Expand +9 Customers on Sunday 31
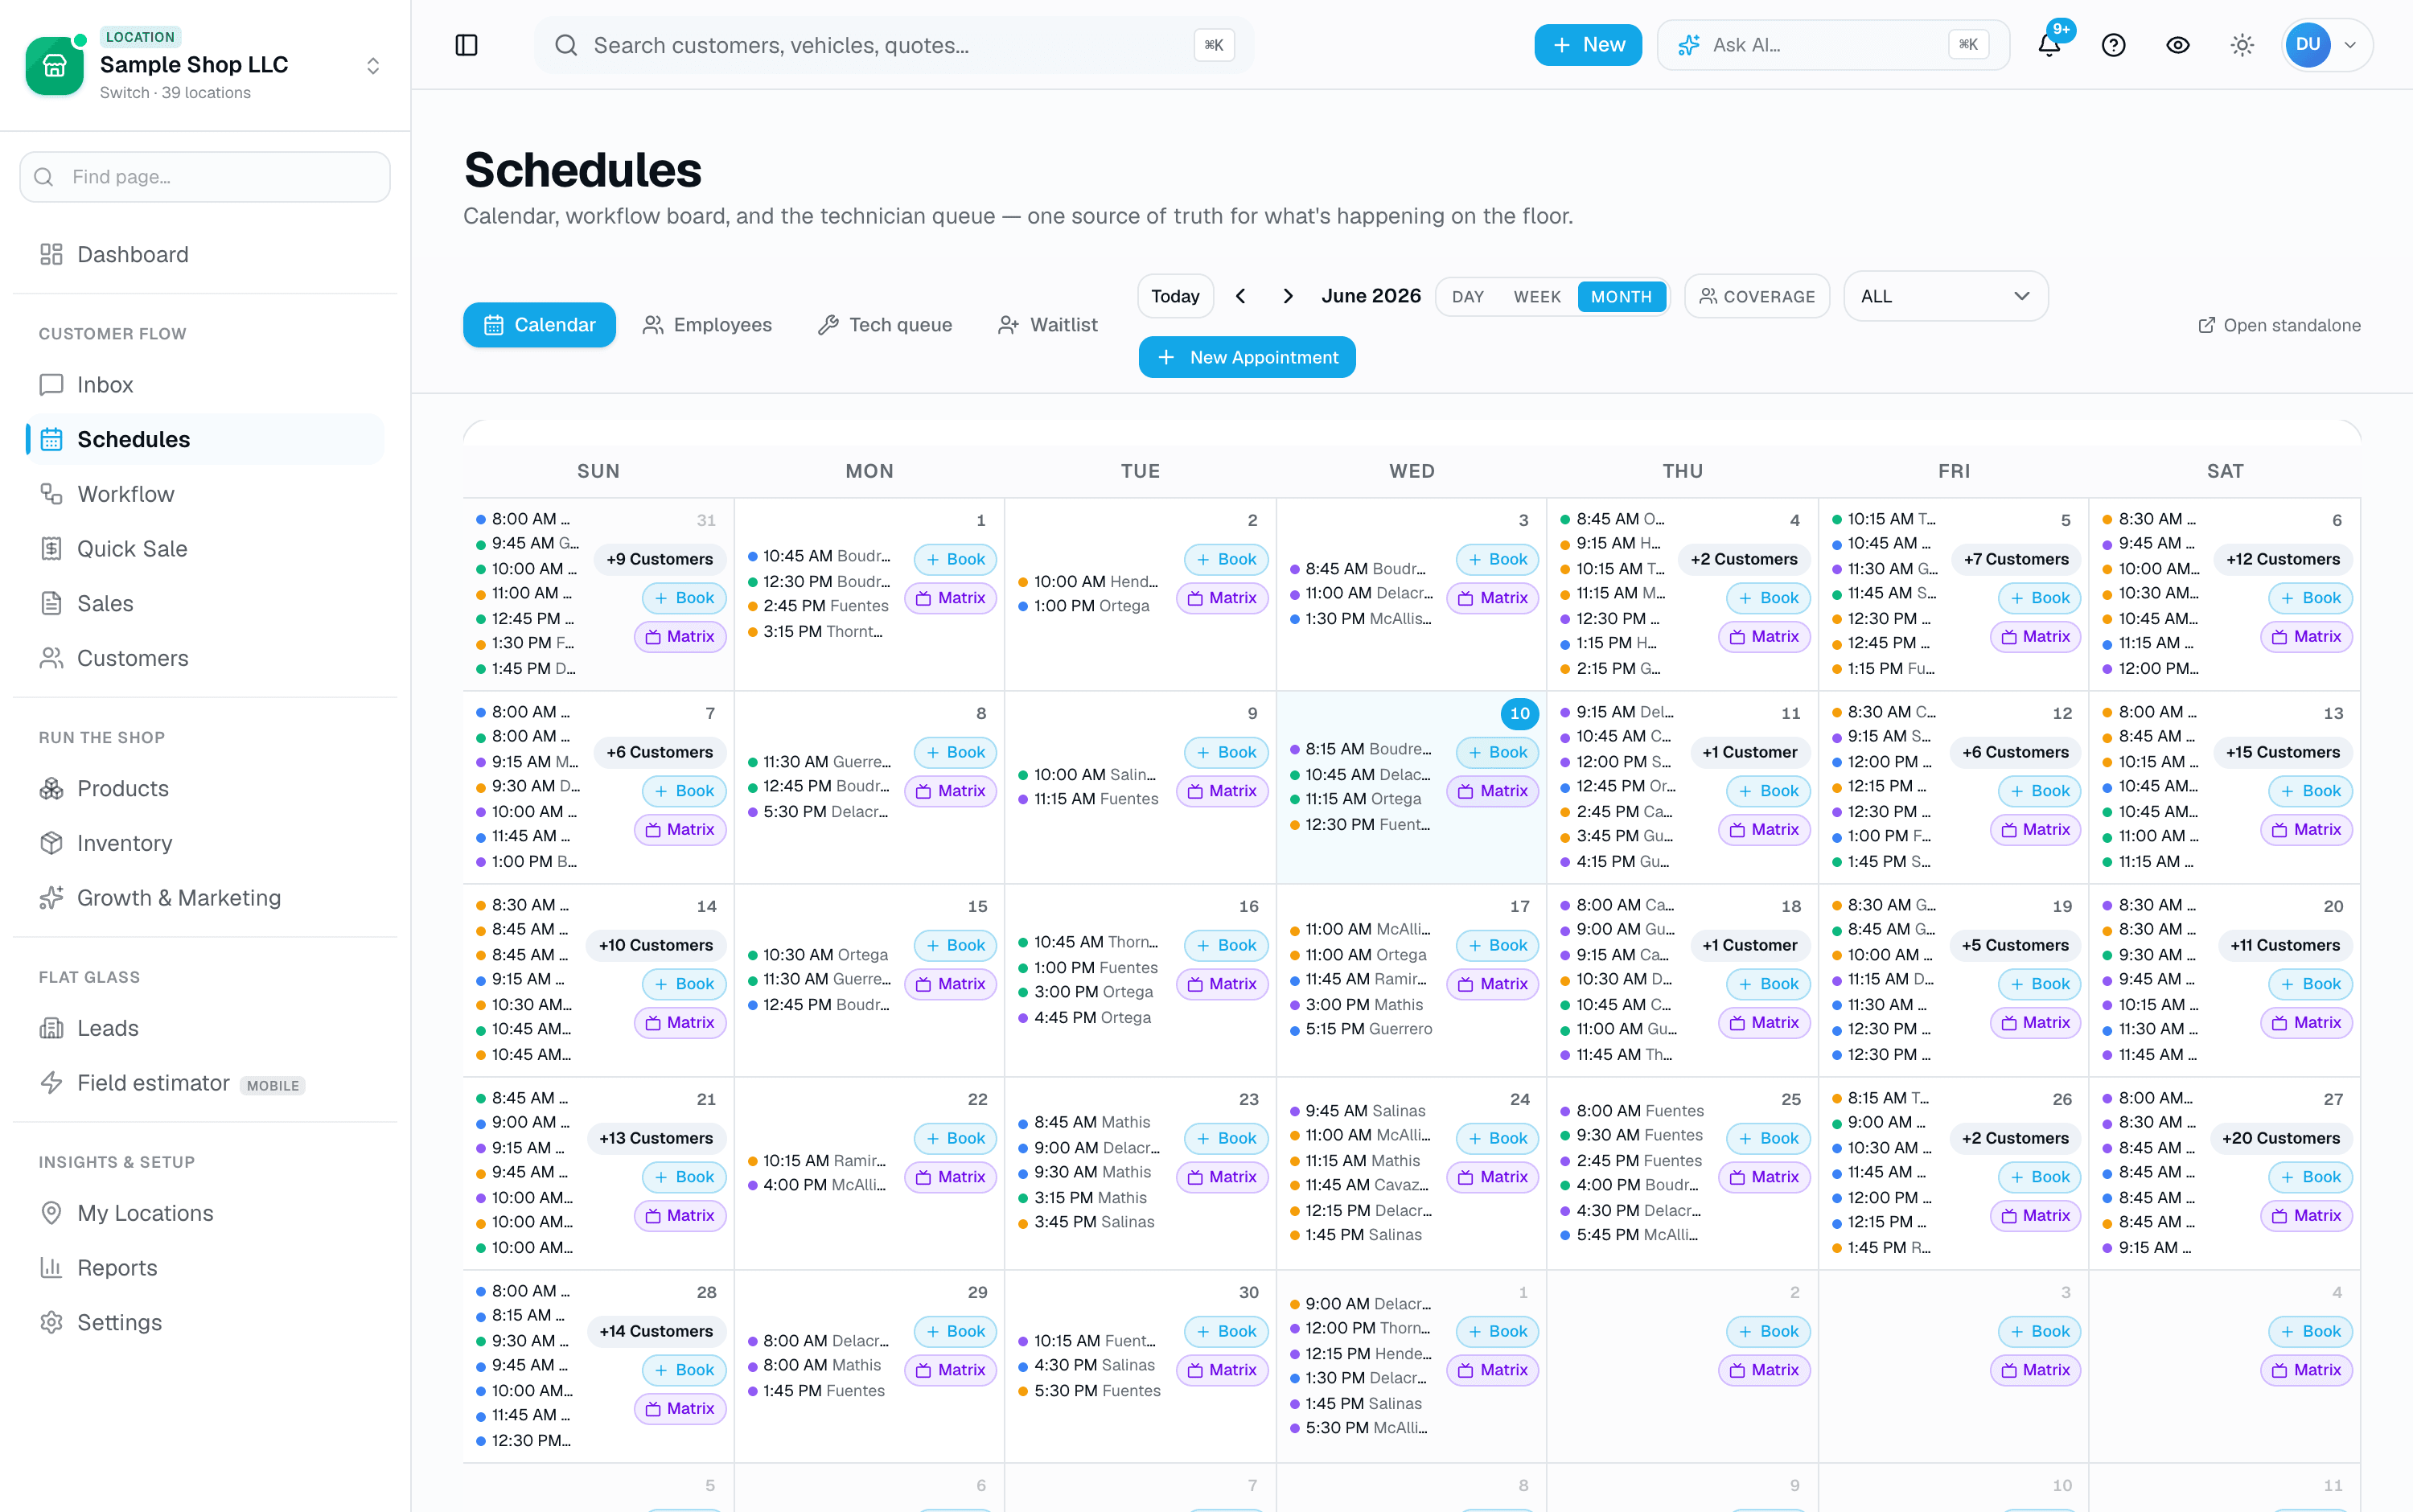 659,559
